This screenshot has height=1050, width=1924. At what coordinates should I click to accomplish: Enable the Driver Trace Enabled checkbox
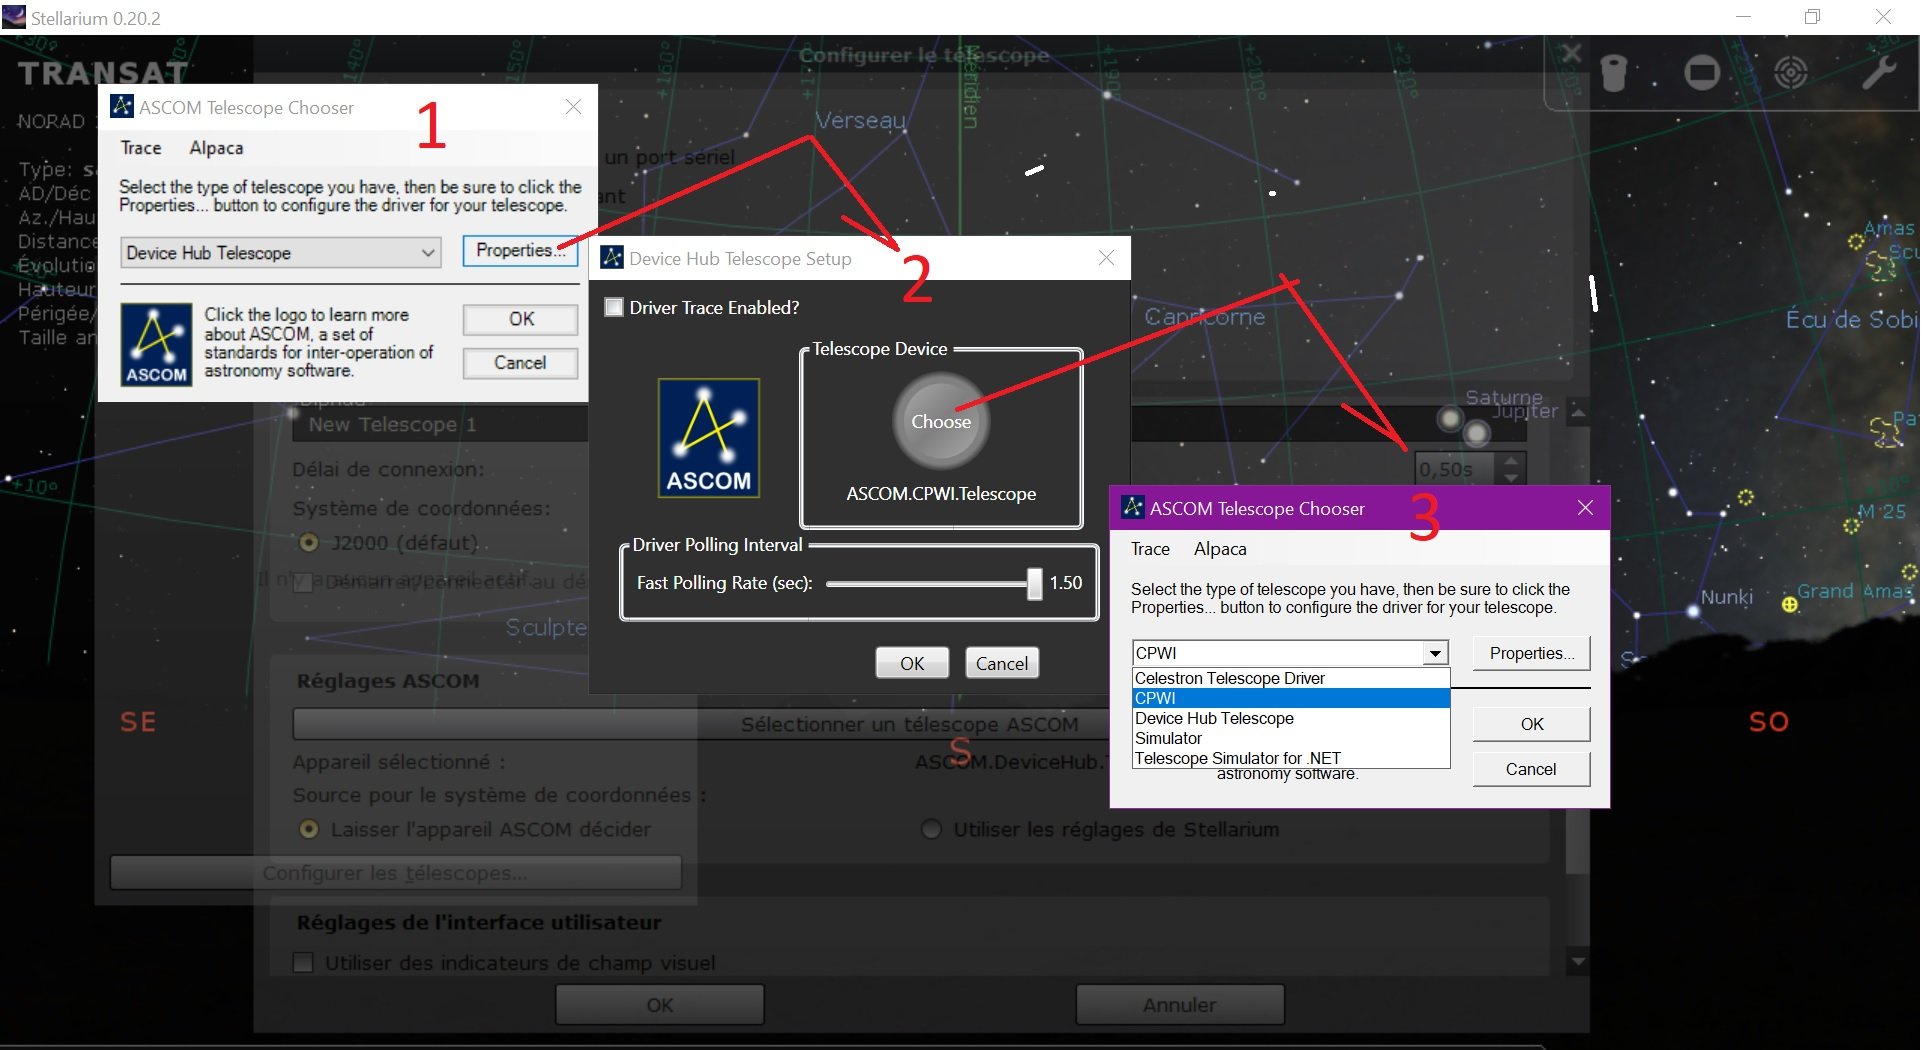(x=614, y=307)
